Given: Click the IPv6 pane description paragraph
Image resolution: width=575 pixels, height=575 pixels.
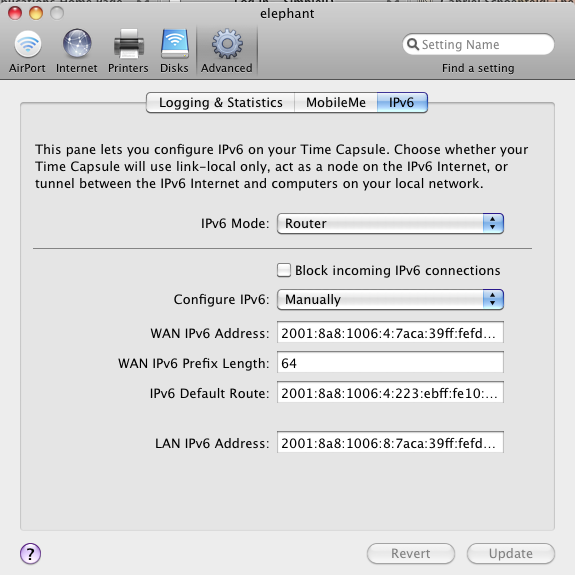Looking at the screenshot, I should tap(282, 166).
